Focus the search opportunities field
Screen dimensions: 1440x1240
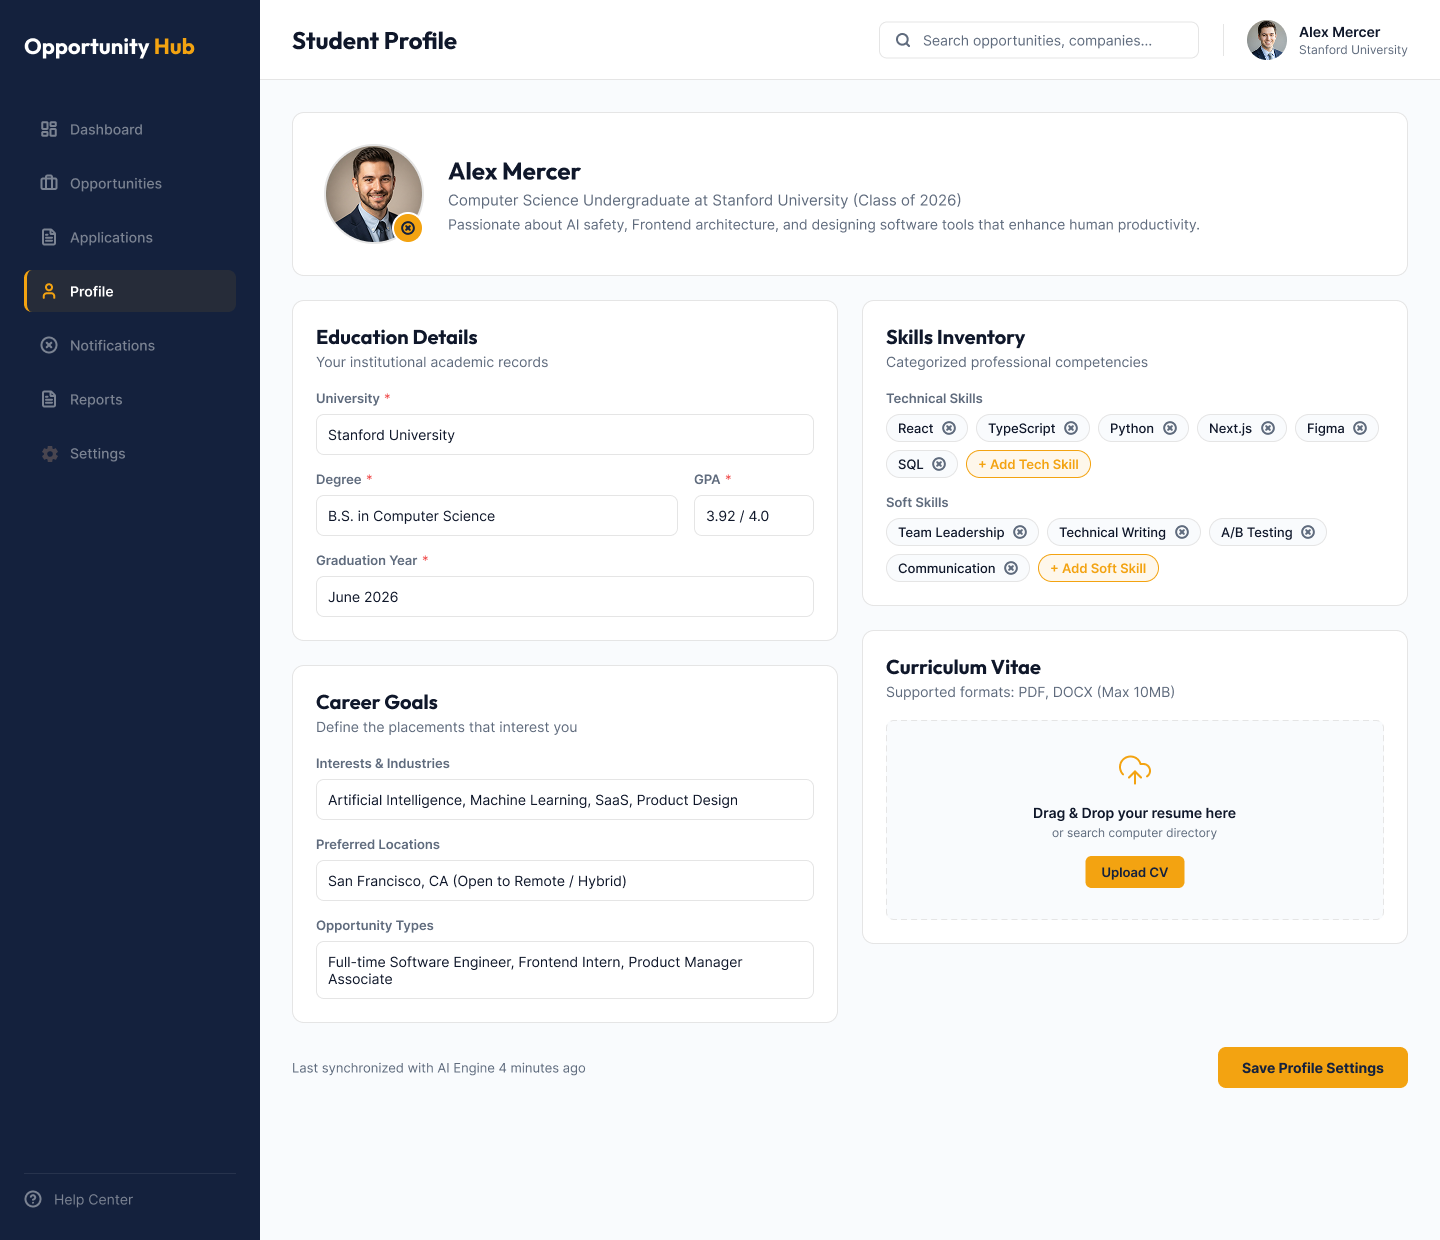point(1039,40)
